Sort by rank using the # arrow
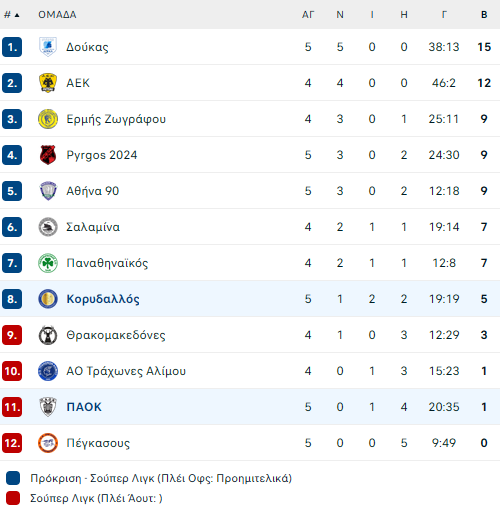Viewport: 500px width, 515px height. click(12, 15)
